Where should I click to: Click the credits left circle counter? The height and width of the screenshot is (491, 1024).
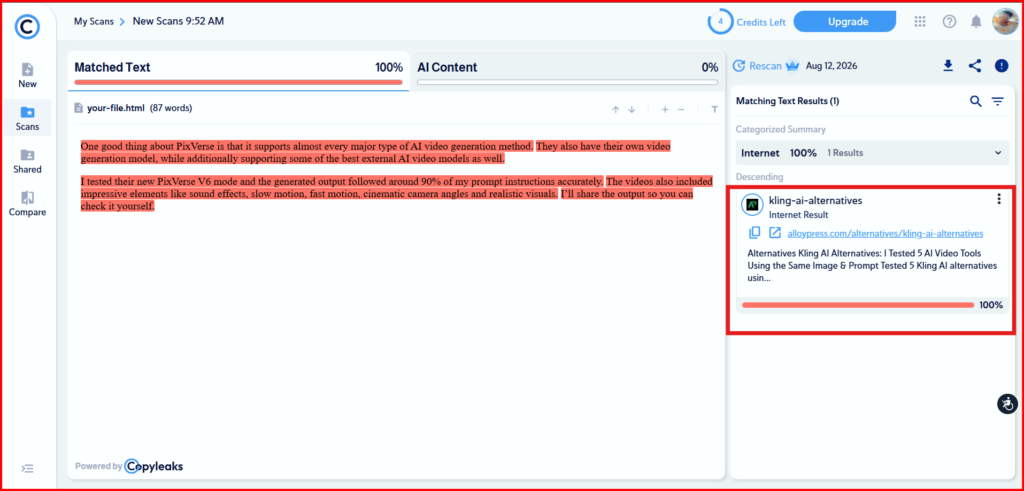720,22
